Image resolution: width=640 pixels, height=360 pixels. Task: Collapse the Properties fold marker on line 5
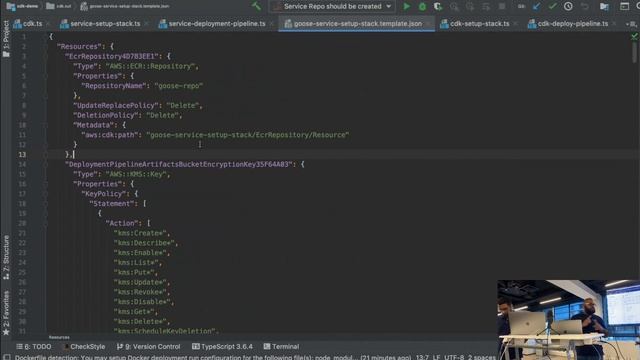coord(46,76)
